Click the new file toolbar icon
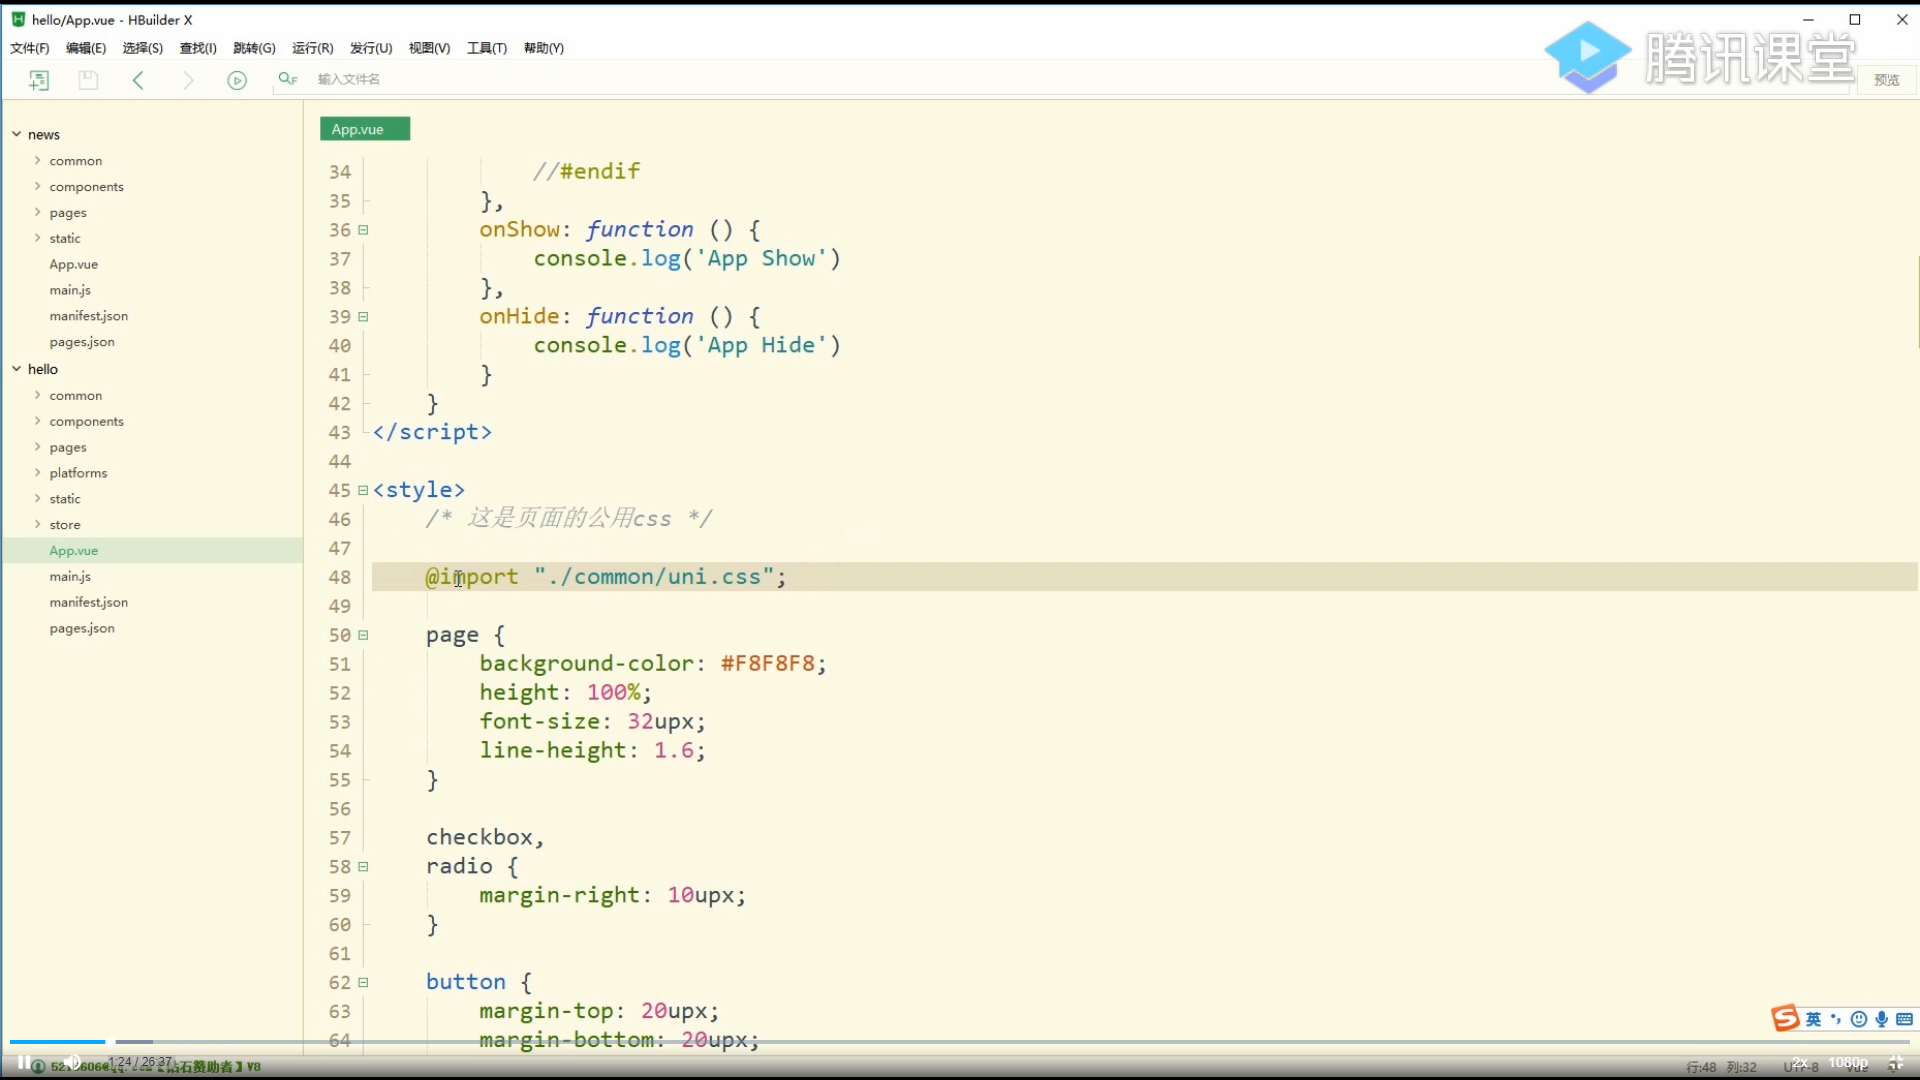Viewport: 1920px width, 1080px height. point(39,80)
